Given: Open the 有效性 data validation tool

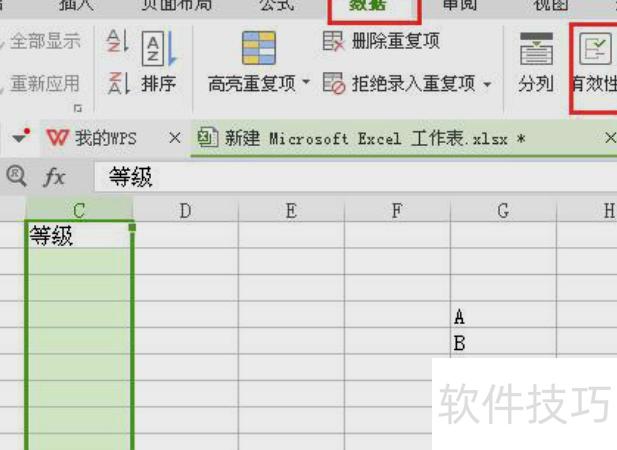Looking at the screenshot, I should (x=595, y=63).
